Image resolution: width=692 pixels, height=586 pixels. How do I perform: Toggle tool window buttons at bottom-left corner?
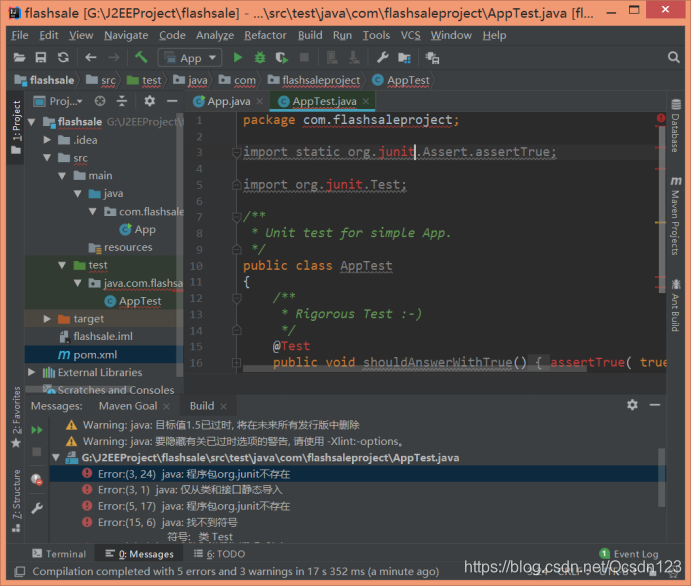click(19, 572)
